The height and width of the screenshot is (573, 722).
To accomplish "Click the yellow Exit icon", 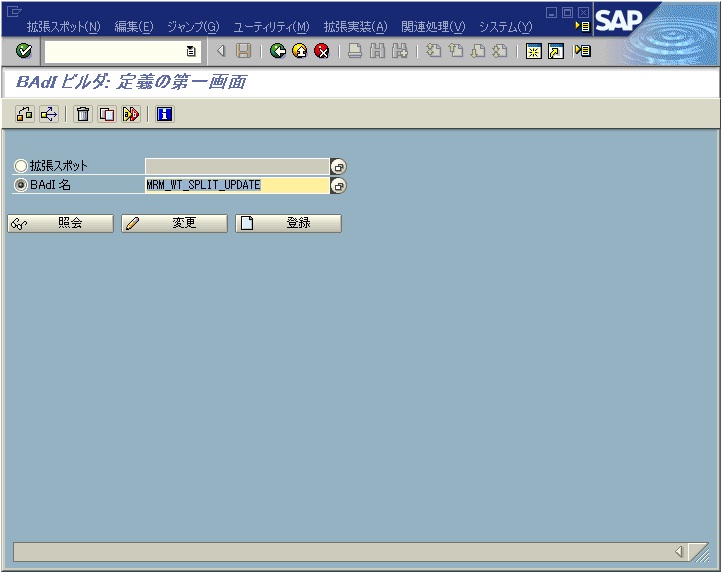I will [x=299, y=51].
